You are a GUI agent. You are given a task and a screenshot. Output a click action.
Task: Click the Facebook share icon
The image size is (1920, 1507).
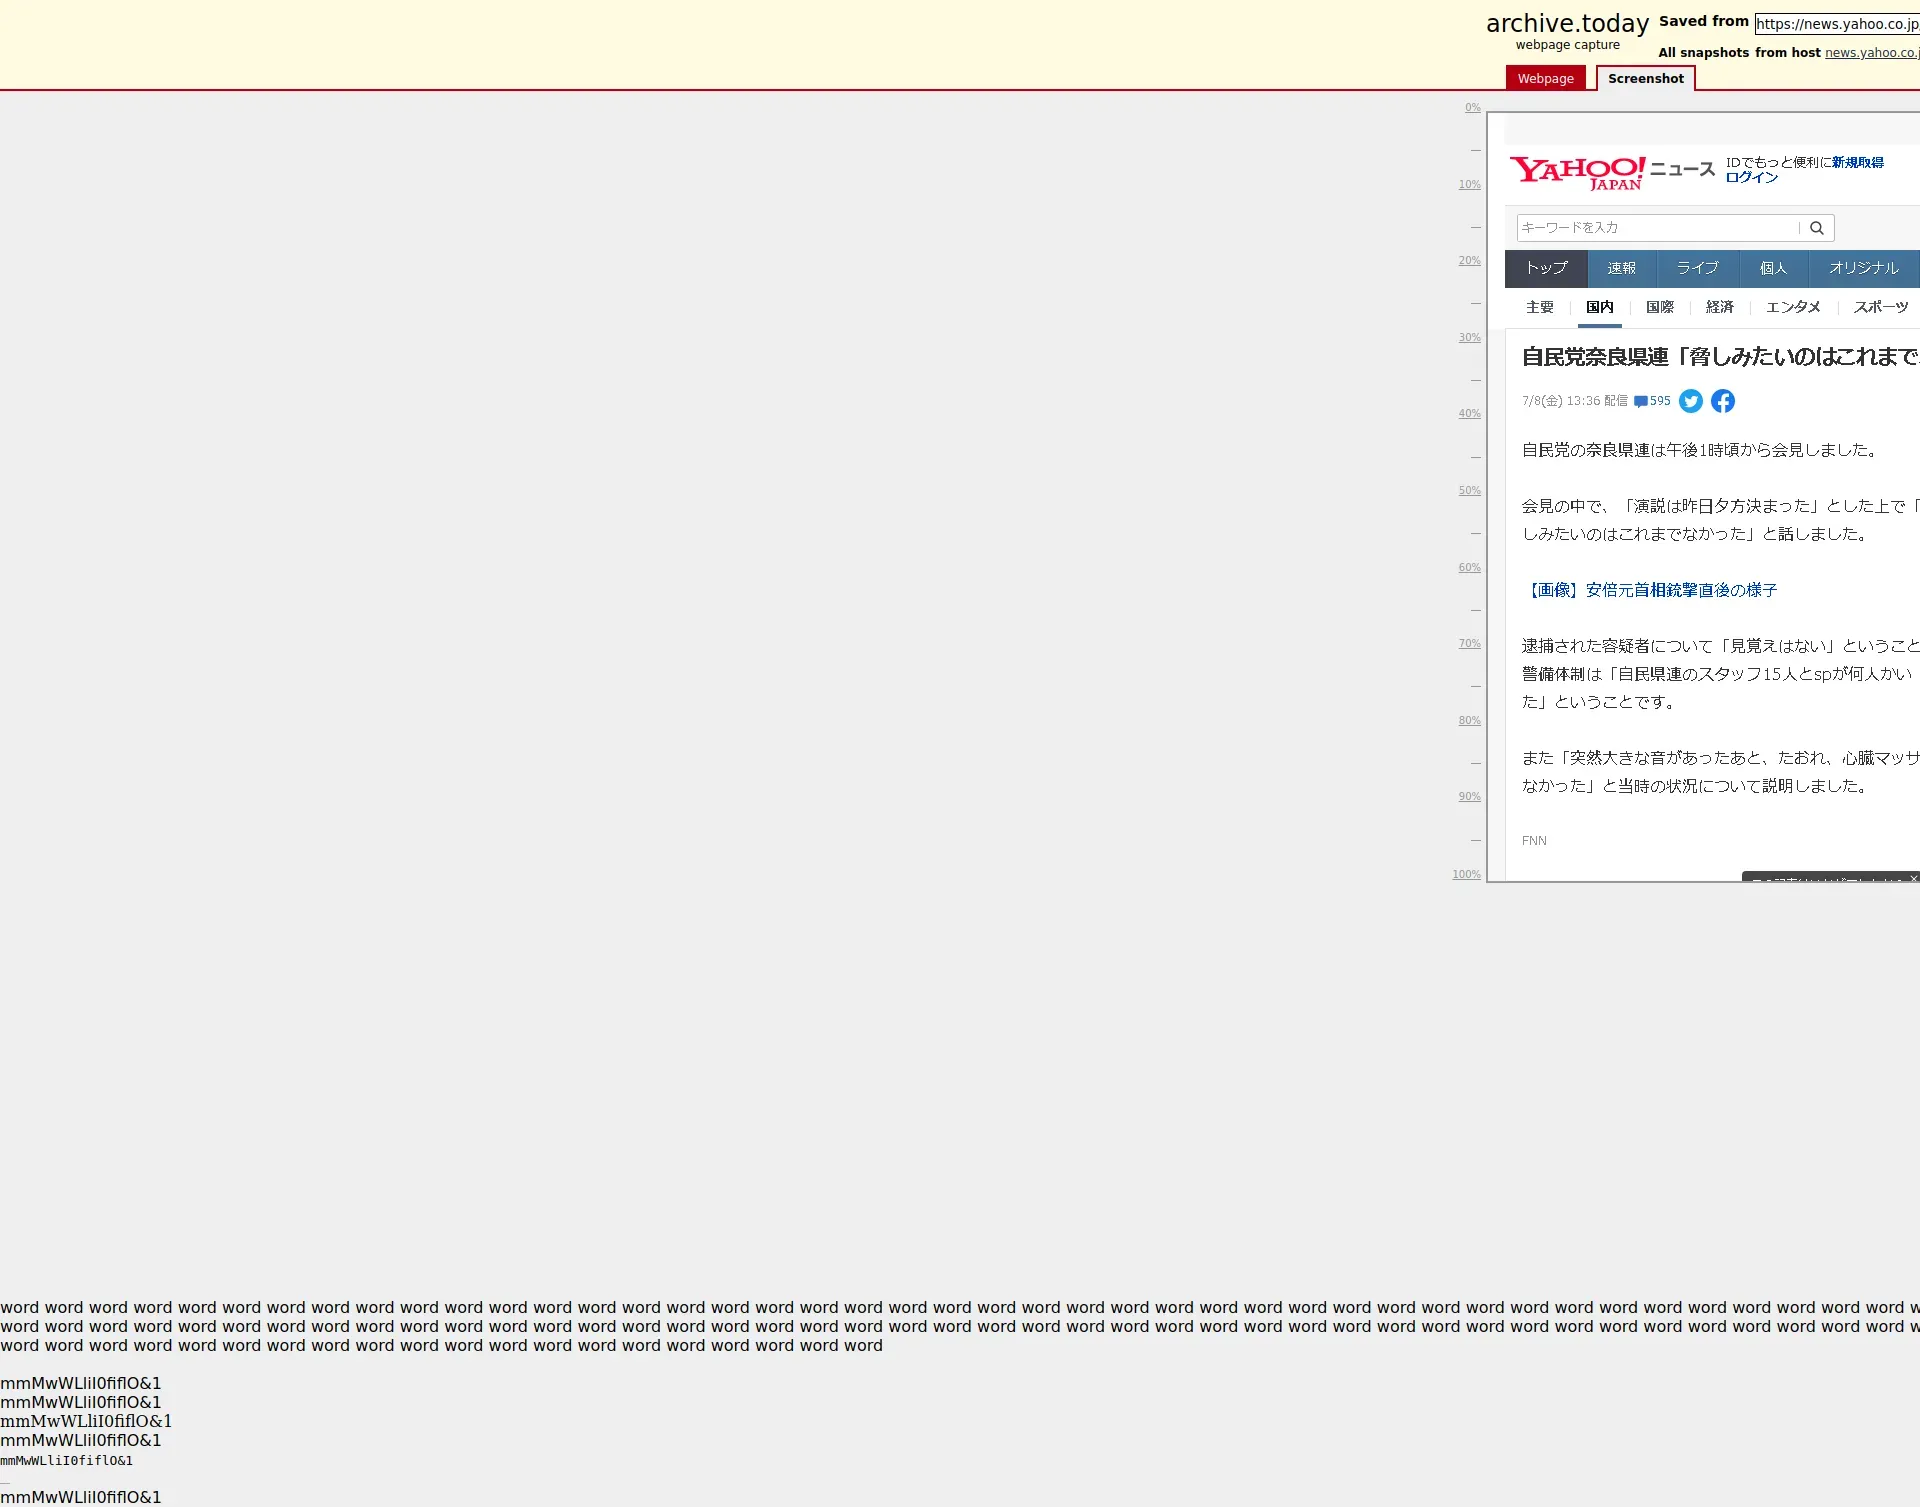1722,401
